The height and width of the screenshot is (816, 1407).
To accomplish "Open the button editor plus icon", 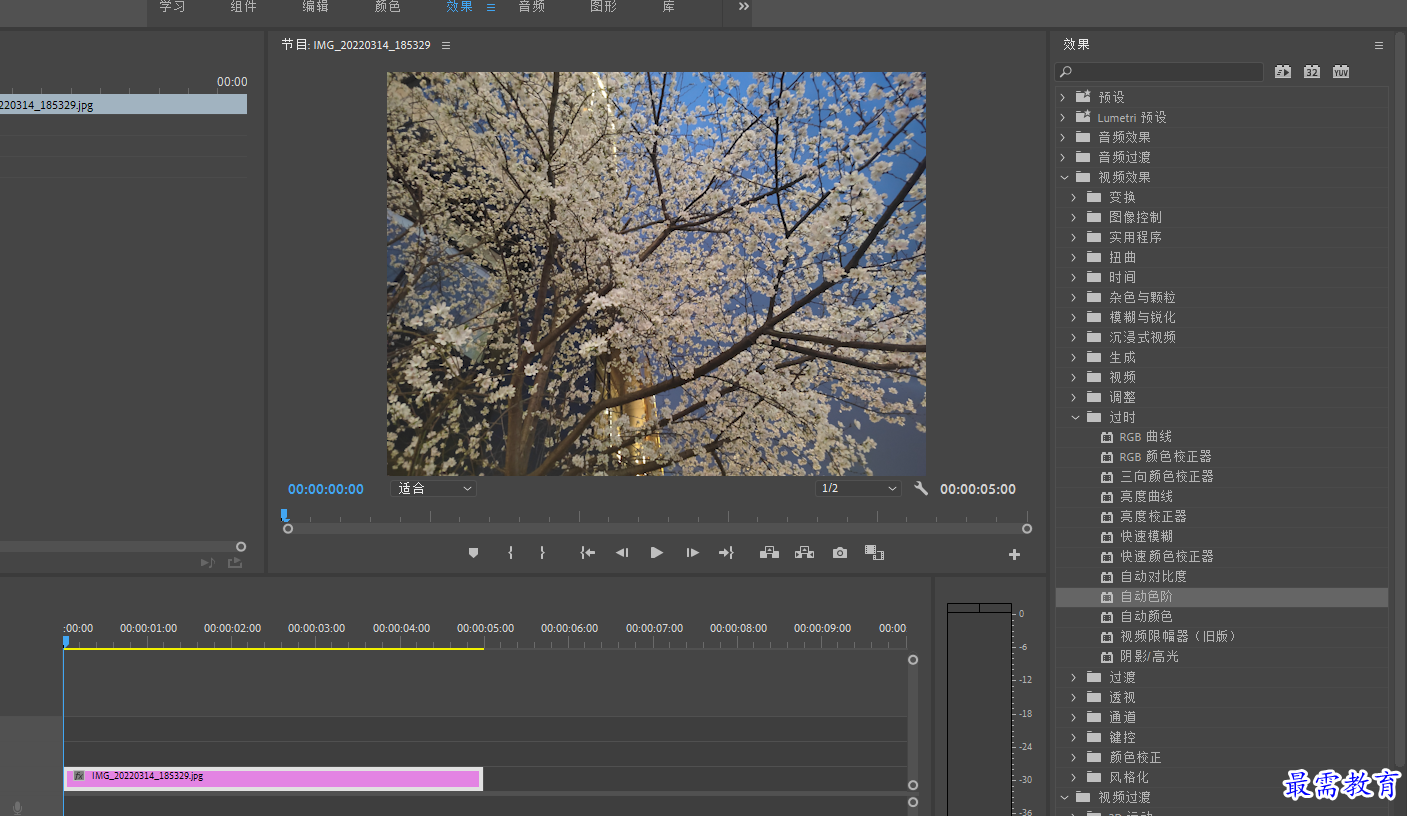I will 1014,554.
